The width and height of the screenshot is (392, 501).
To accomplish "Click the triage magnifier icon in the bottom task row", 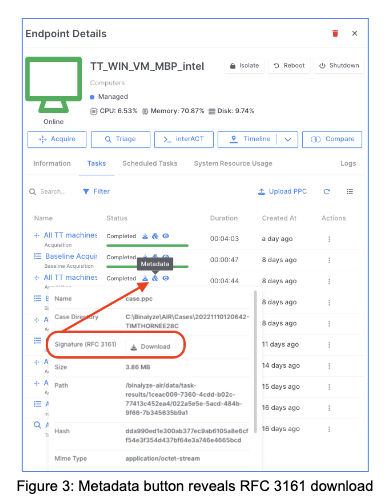I will pyautogui.click(x=37, y=425).
